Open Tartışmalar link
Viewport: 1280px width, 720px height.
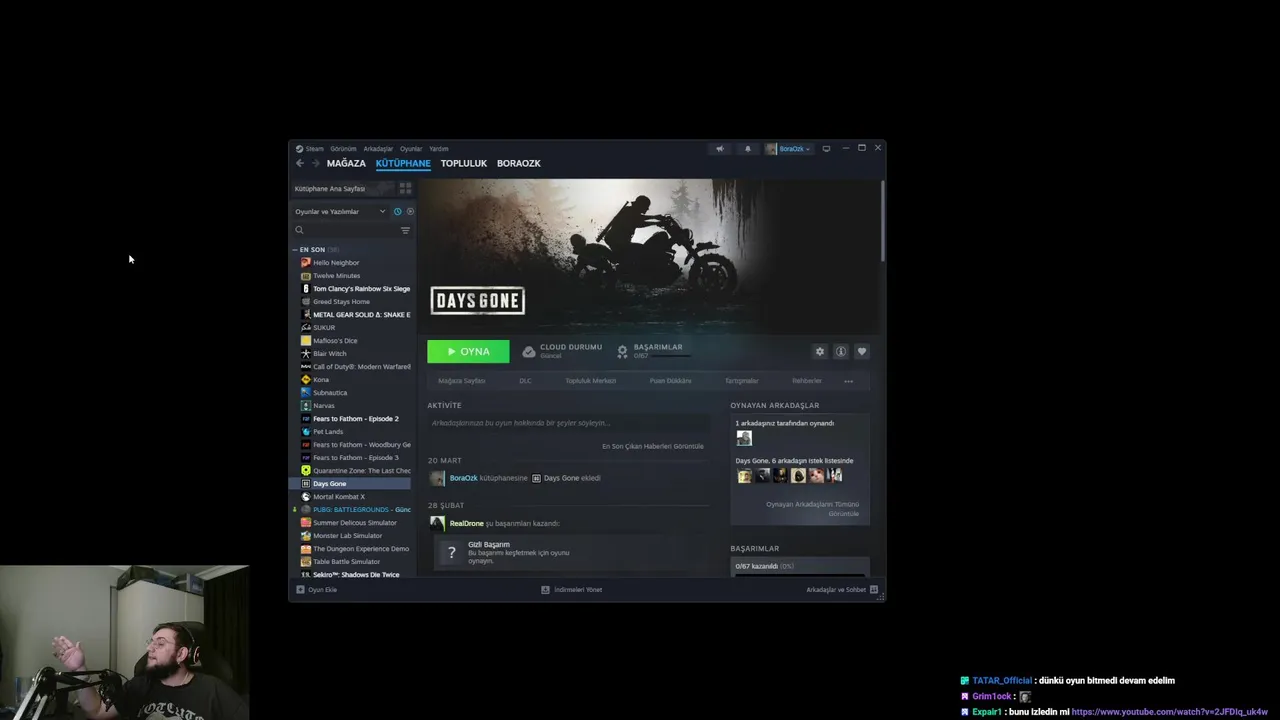click(x=741, y=381)
